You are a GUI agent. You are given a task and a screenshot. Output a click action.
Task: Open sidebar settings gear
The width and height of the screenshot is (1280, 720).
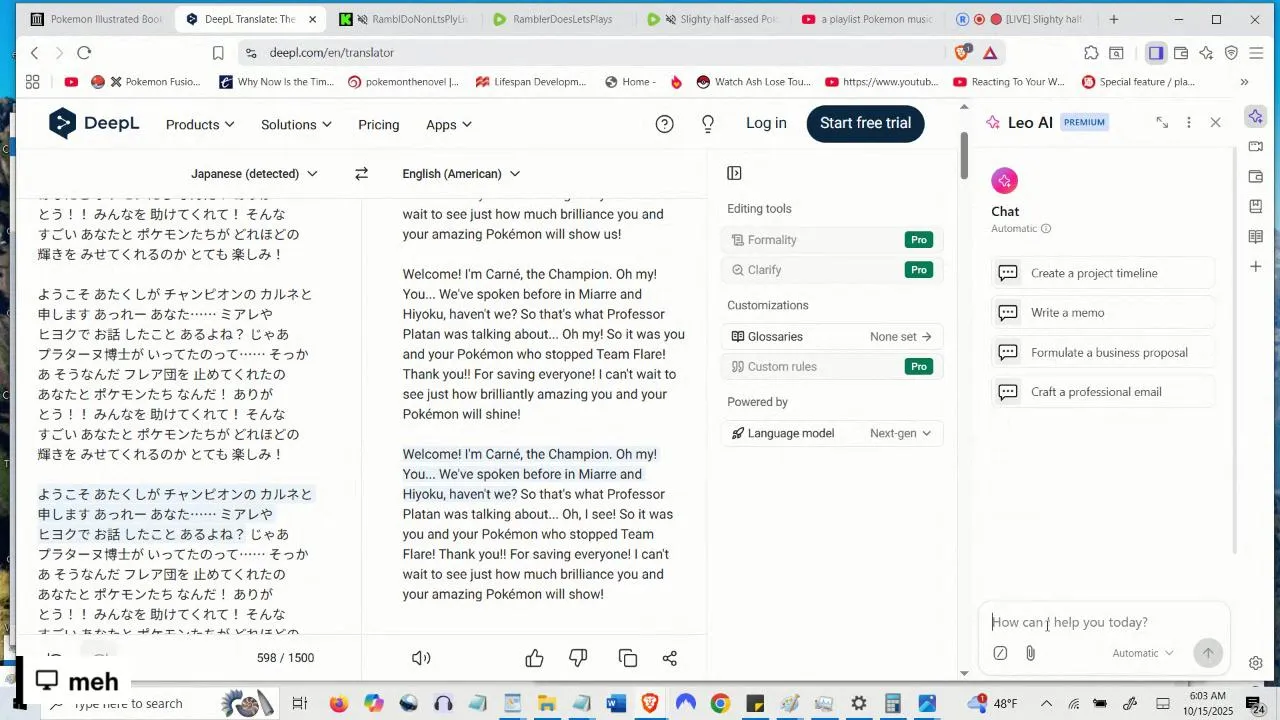coord(1256,662)
